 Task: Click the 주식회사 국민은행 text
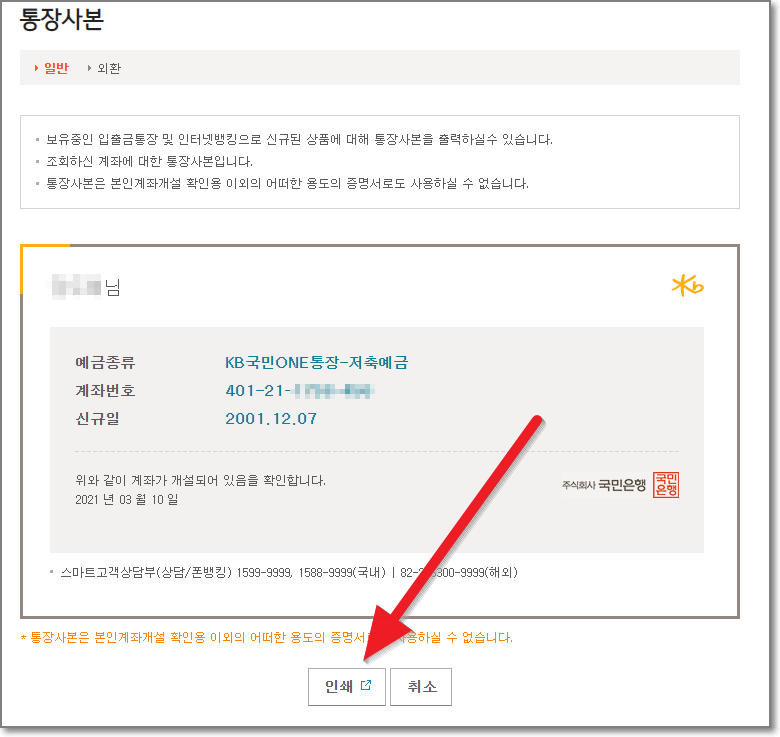click(x=603, y=484)
